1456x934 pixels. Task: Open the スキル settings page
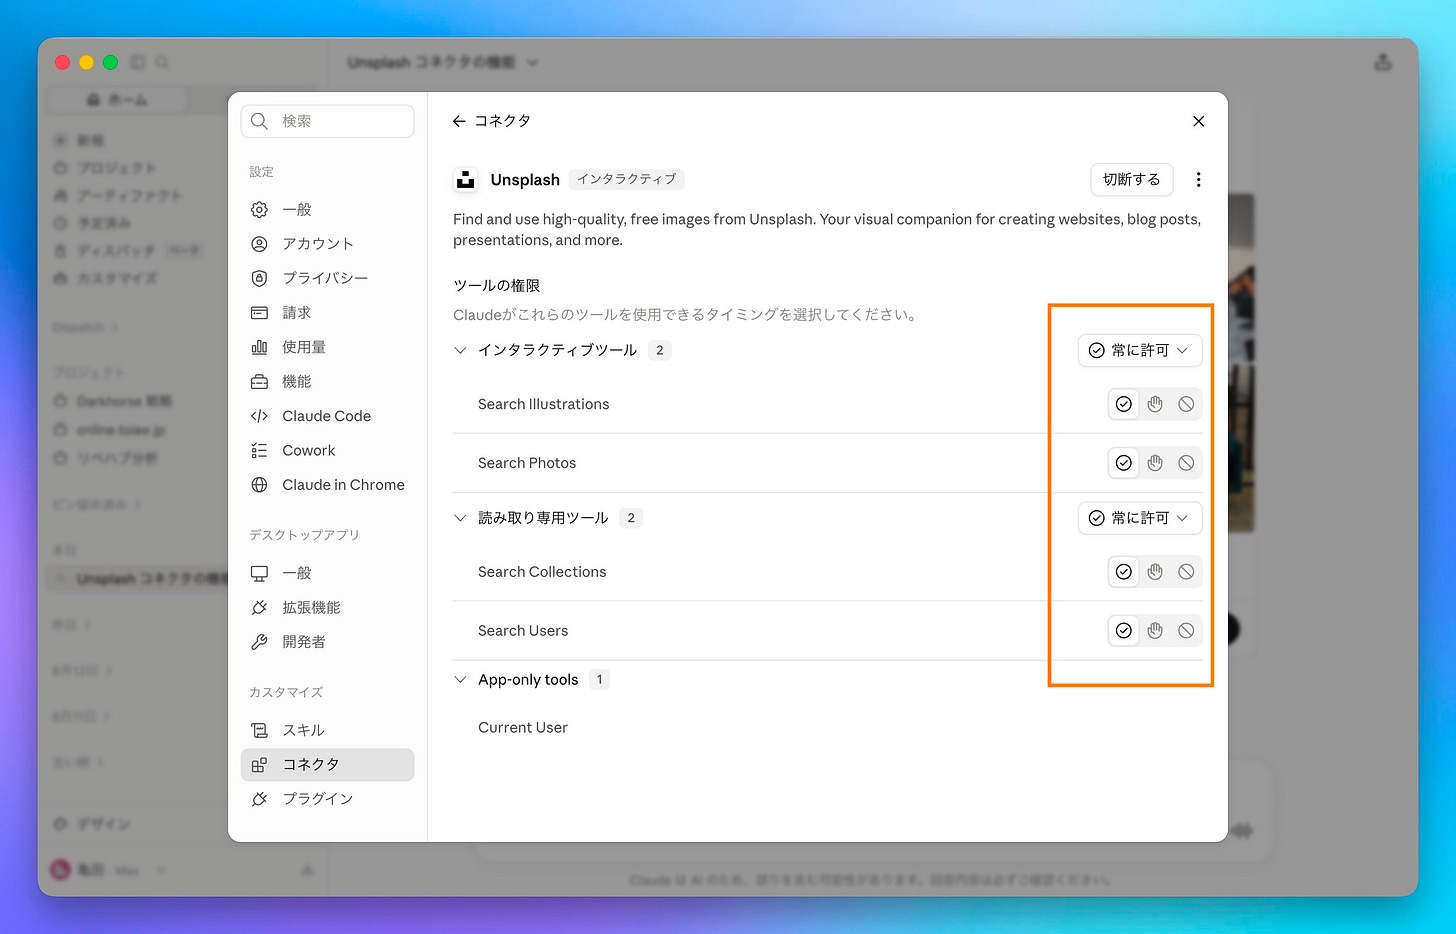[x=327, y=730]
